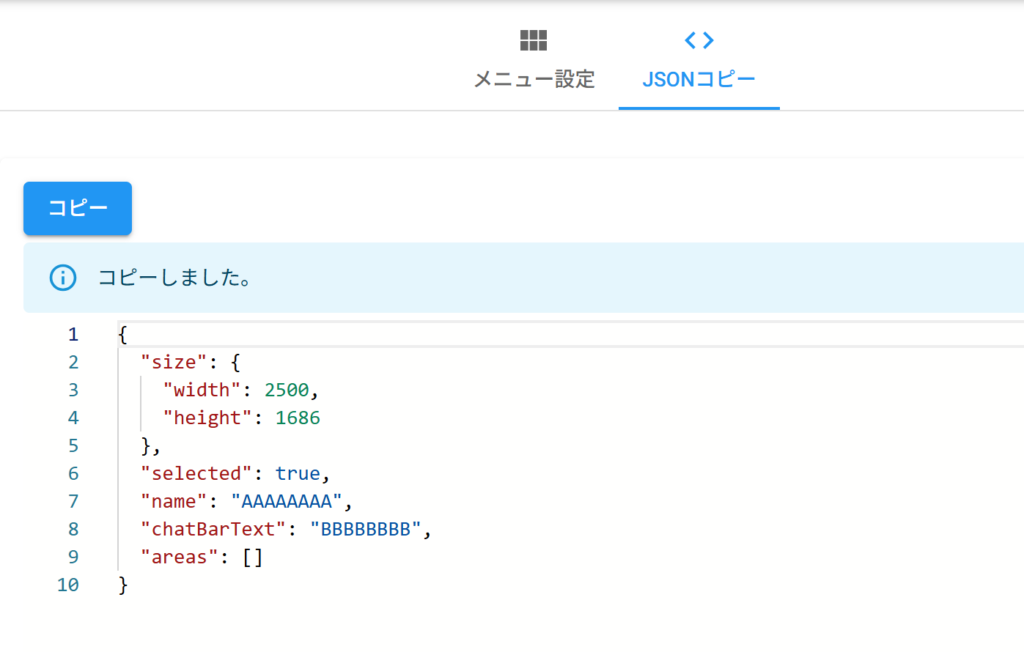Click the コピーしました。 notification message
1024x652 pixels.
174,278
